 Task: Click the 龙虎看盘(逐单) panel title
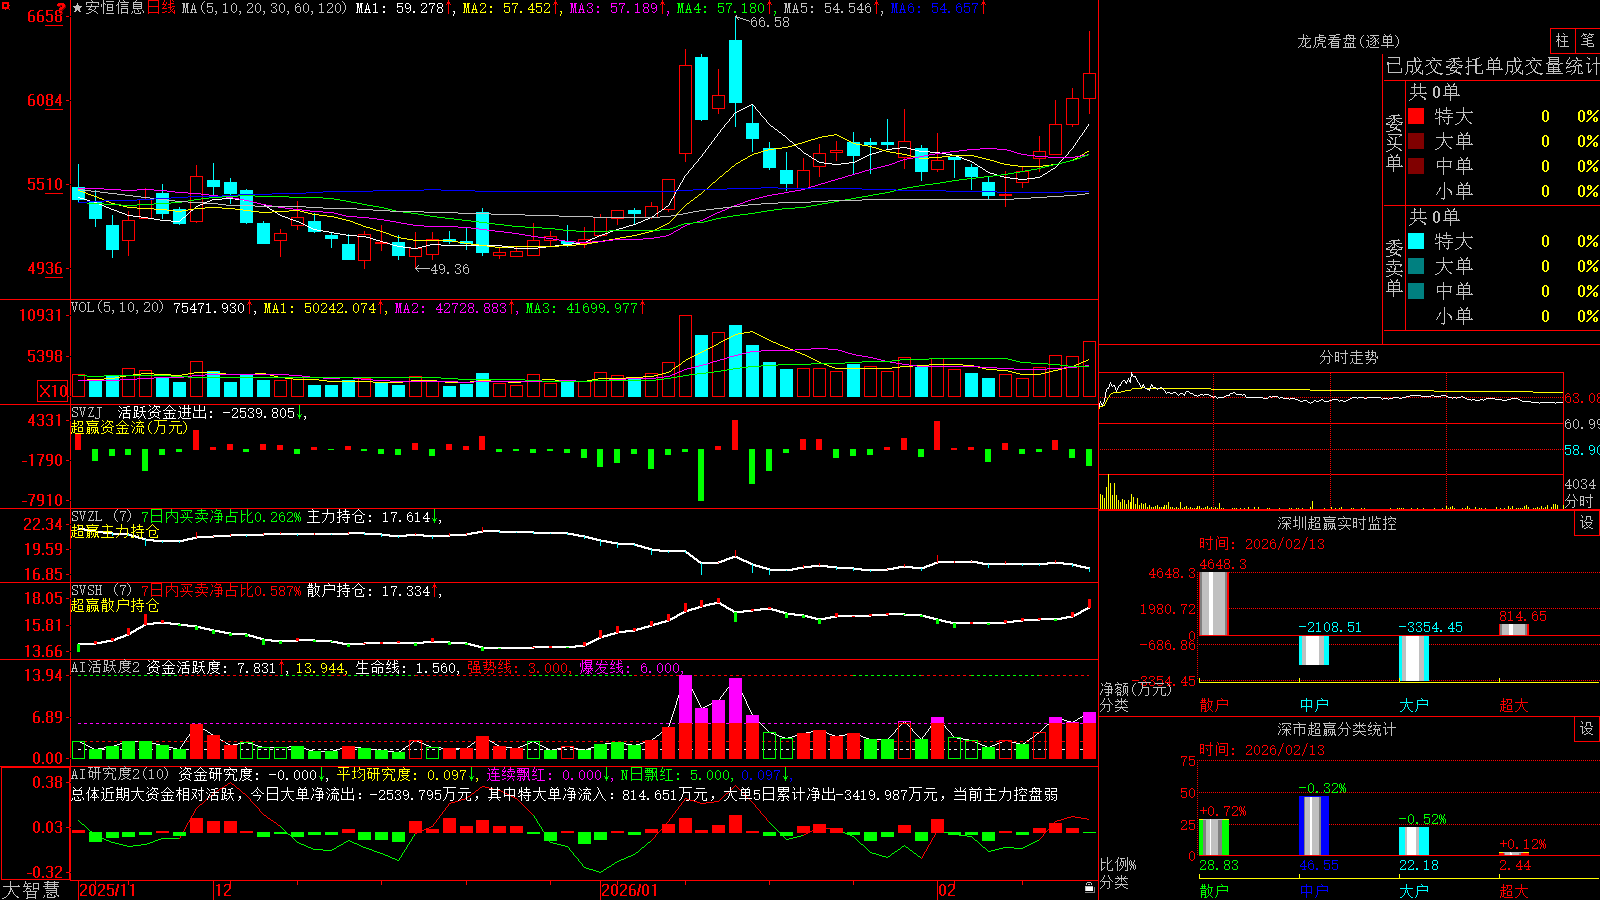(1349, 41)
